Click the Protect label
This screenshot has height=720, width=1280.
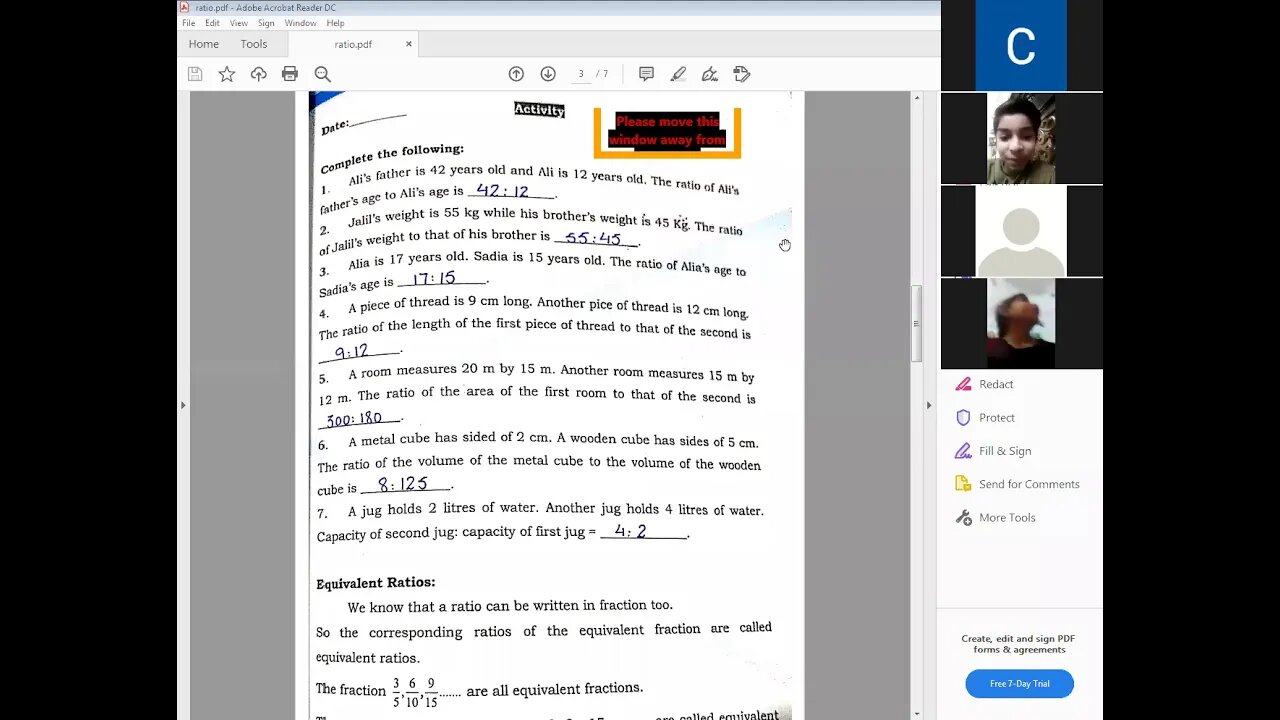pyautogui.click(x=997, y=418)
